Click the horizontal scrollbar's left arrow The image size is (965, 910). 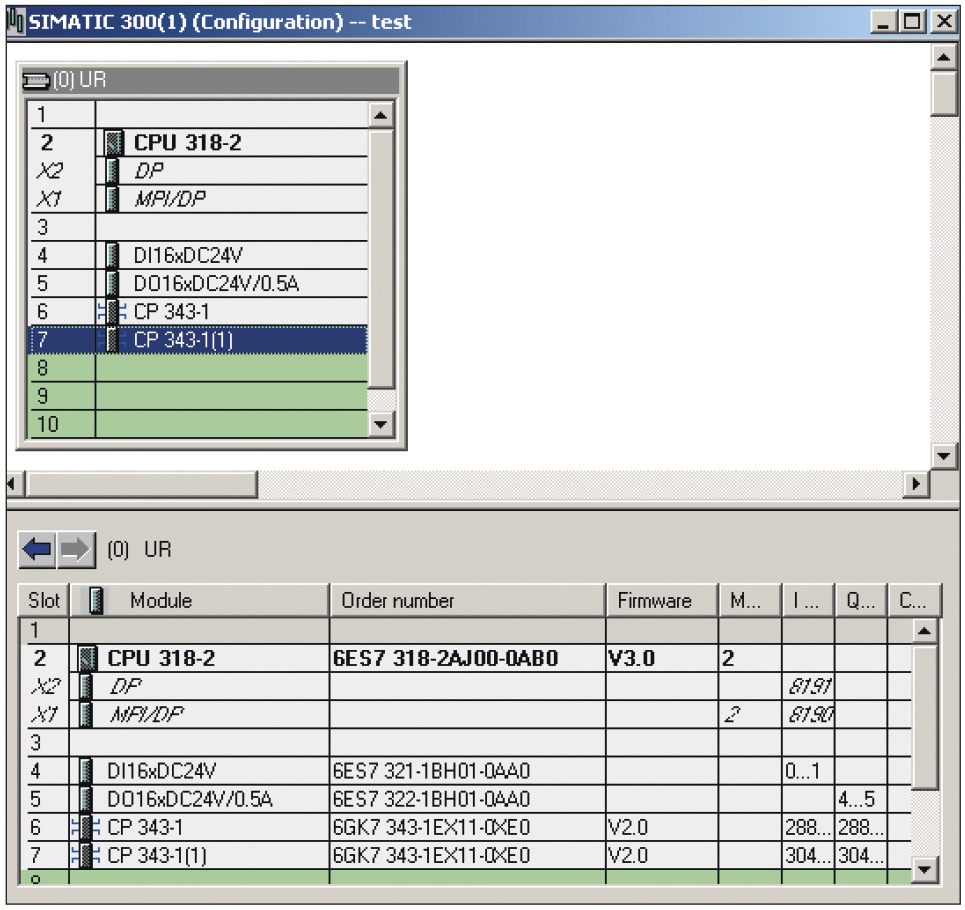pyautogui.click(x=15, y=484)
